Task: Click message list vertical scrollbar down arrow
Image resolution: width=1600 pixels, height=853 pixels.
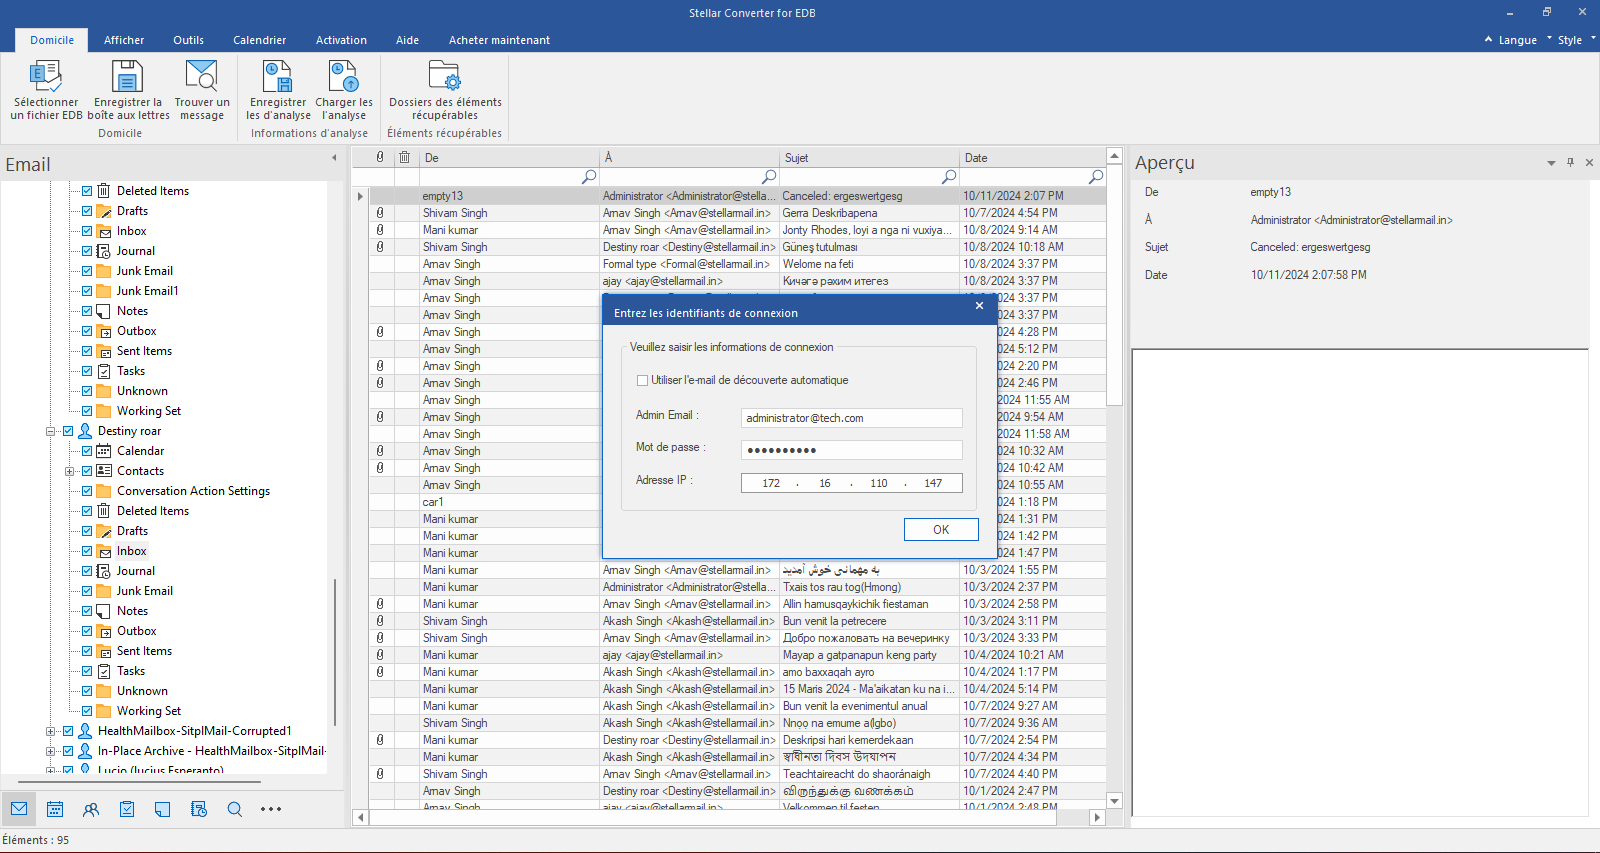Action: tap(1114, 801)
